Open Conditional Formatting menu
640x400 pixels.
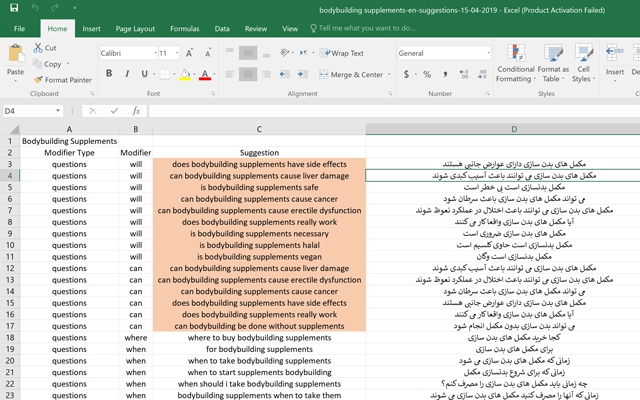(516, 63)
